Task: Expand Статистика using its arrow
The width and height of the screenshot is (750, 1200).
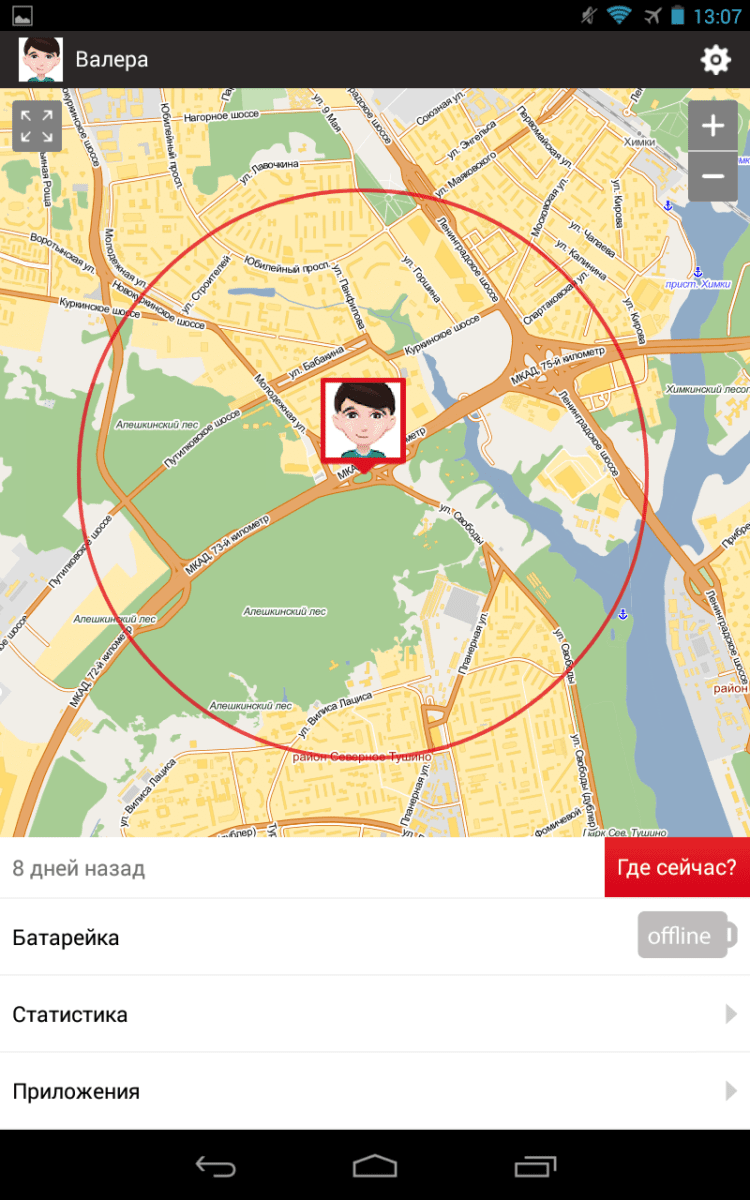Action: coord(731,1014)
